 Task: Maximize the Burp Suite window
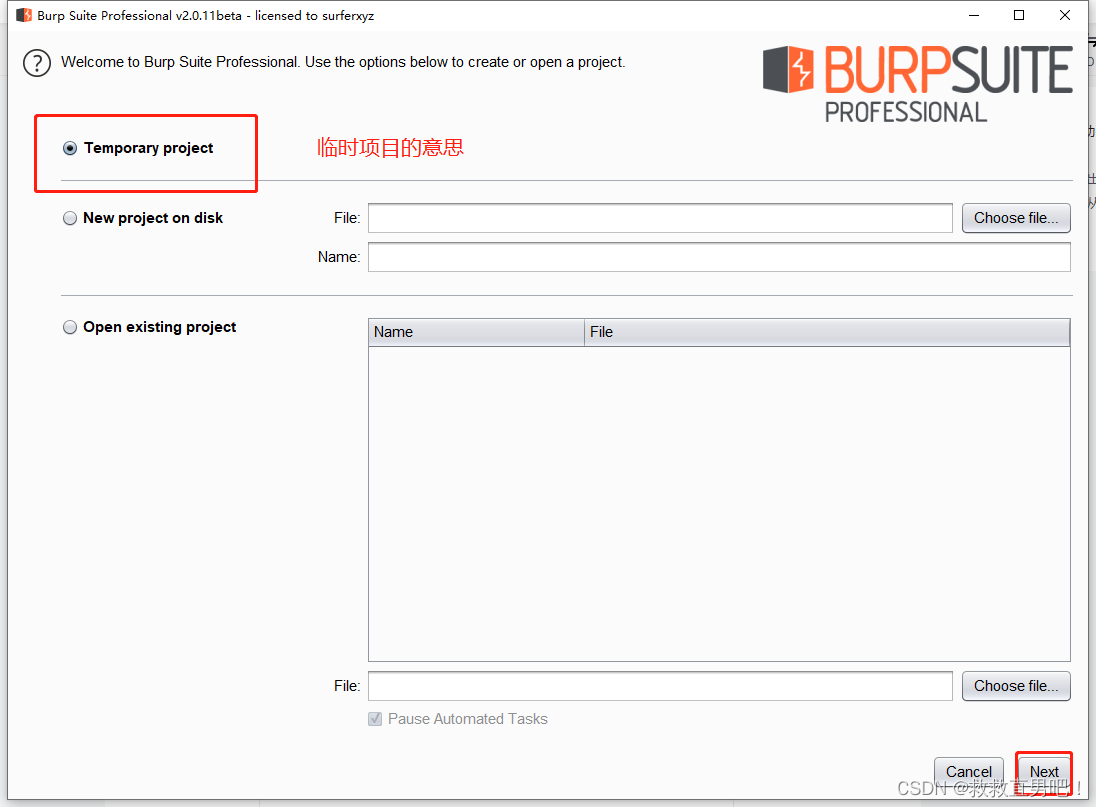[x=1019, y=15]
